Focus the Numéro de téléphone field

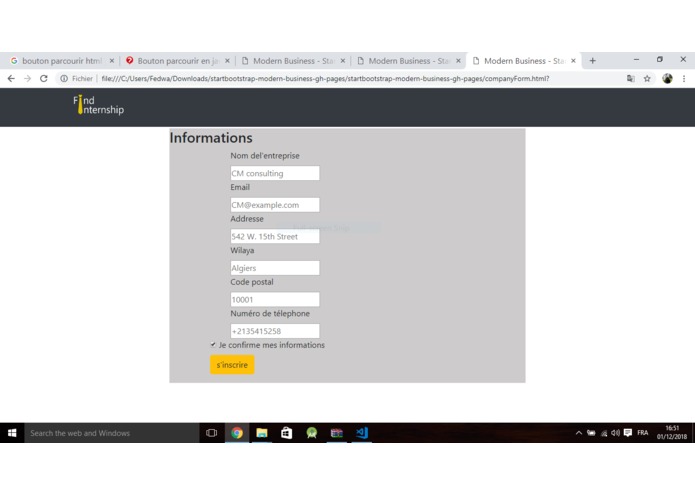coord(275,331)
